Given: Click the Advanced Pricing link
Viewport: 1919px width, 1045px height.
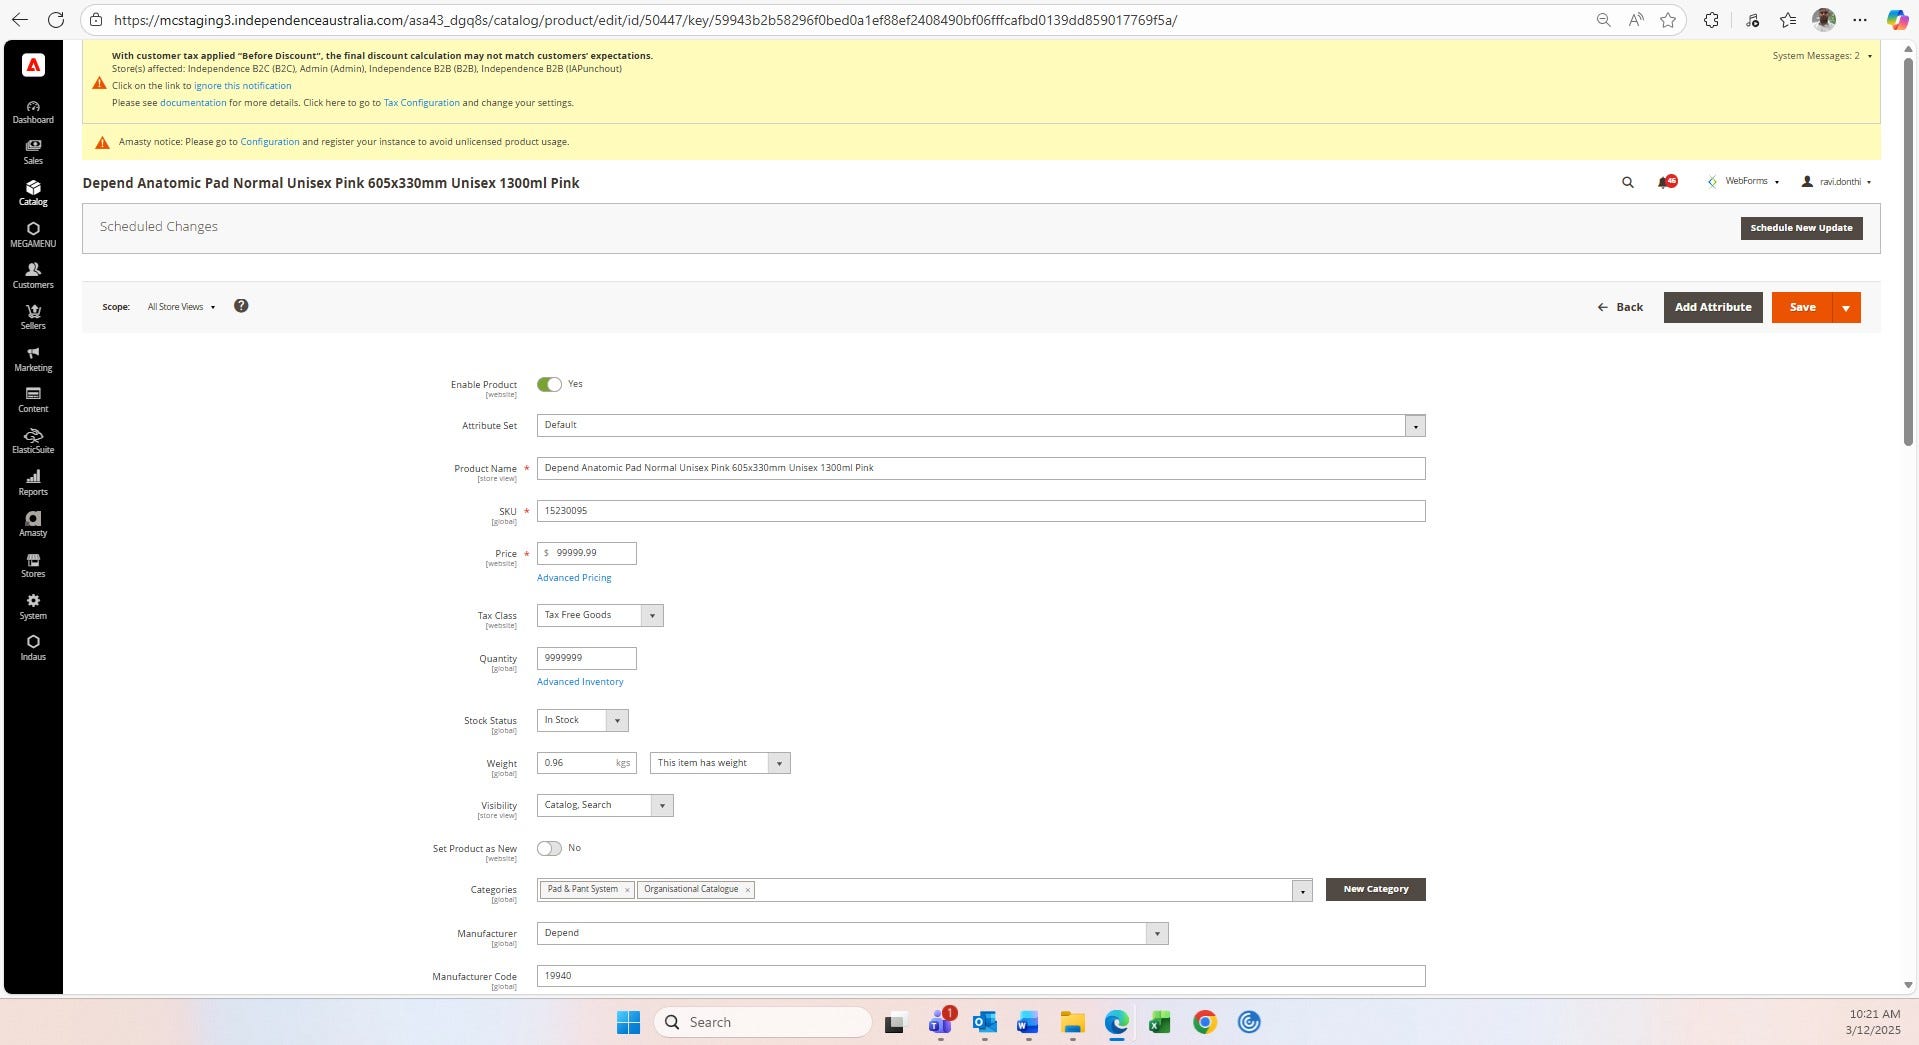Looking at the screenshot, I should [574, 578].
